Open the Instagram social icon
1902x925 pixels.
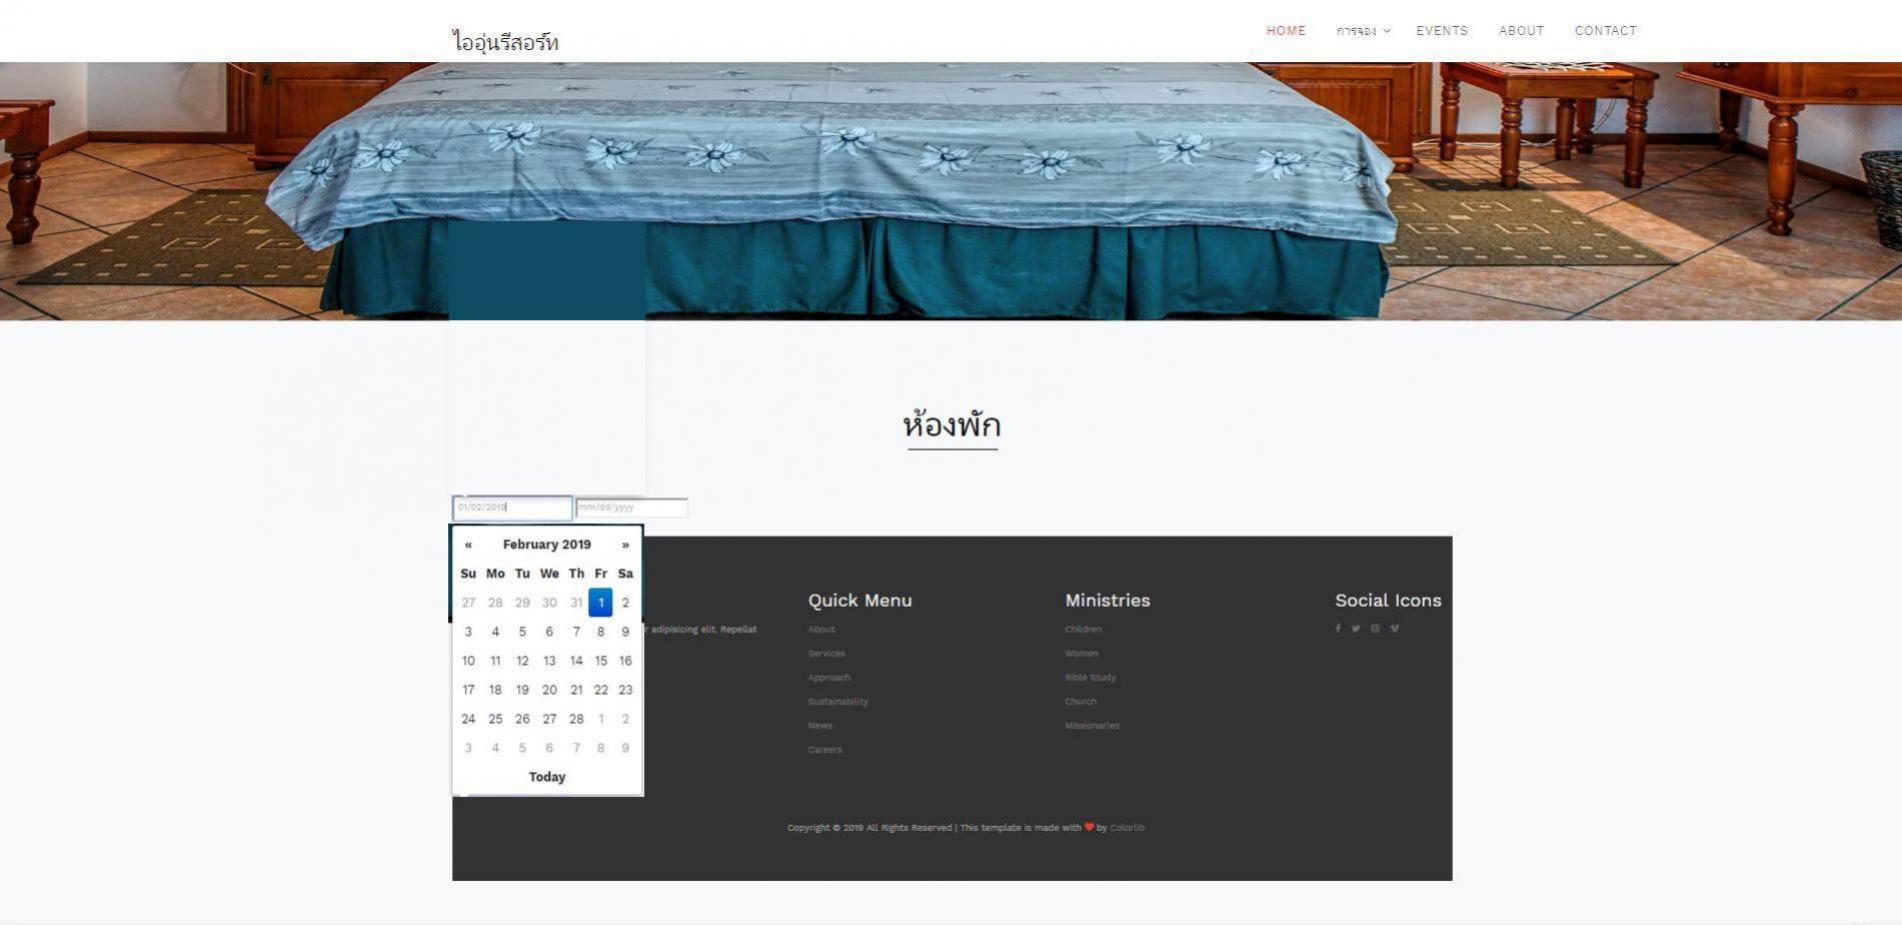[x=1375, y=629]
